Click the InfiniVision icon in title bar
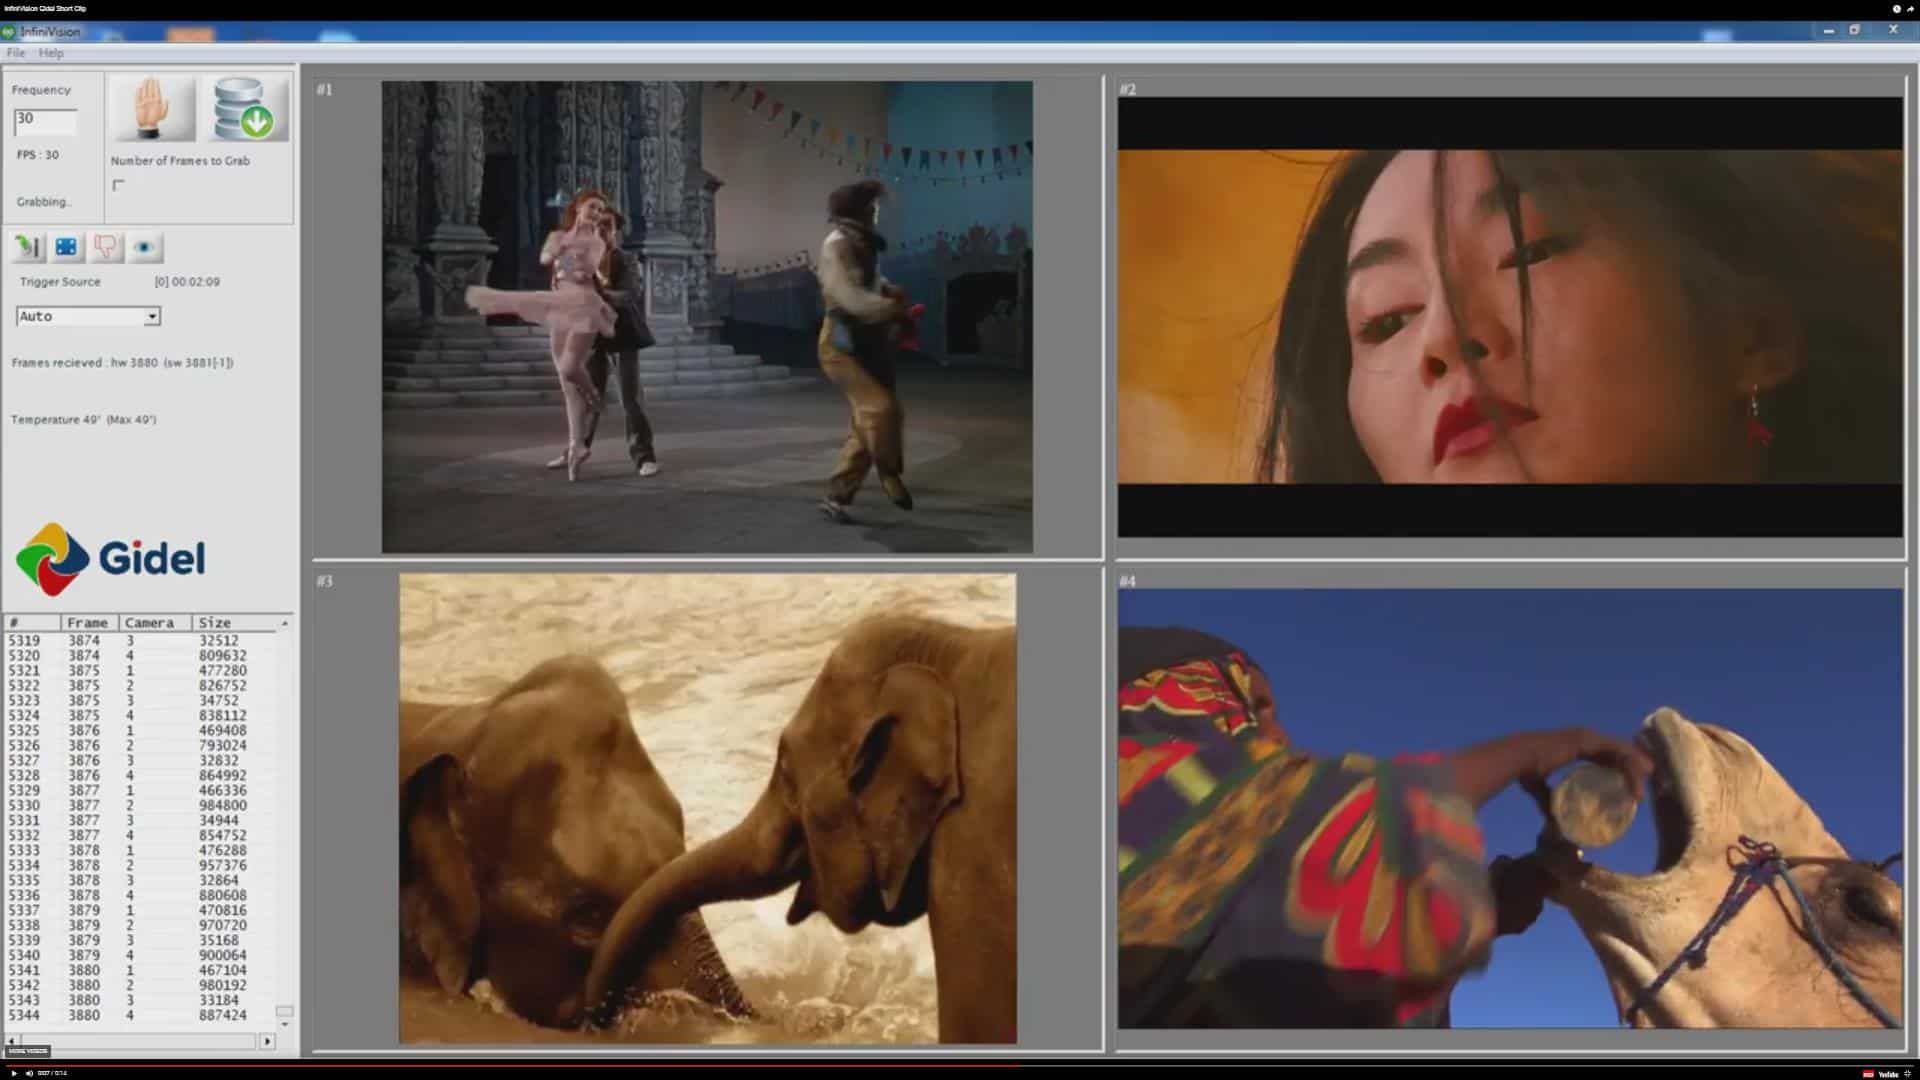 pyautogui.click(x=10, y=31)
